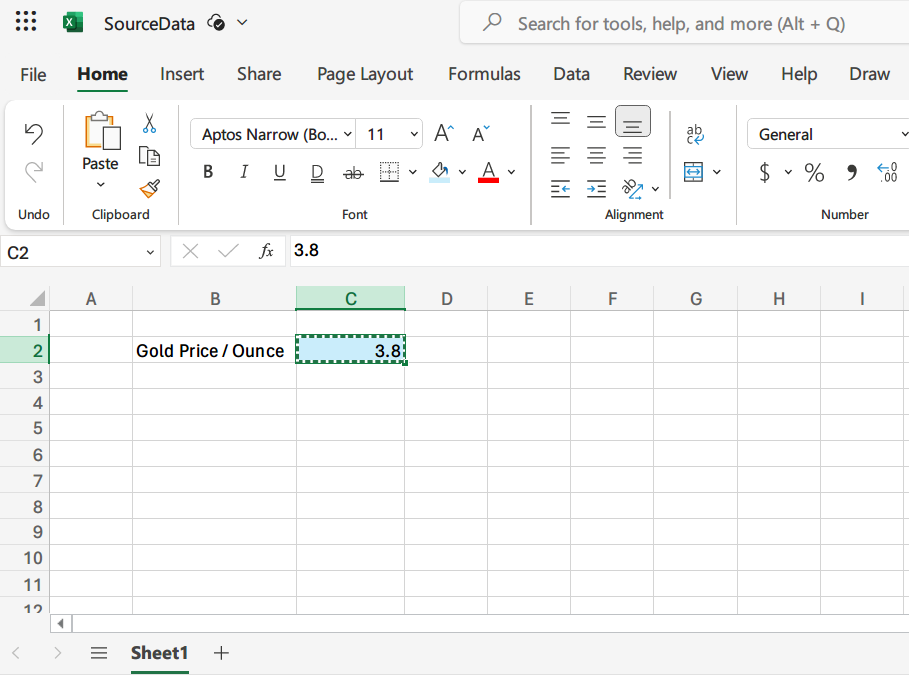This screenshot has width=909, height=681.
Task: Switch to the Formulas ribbon tab
Action: click(x=484, y=74)
